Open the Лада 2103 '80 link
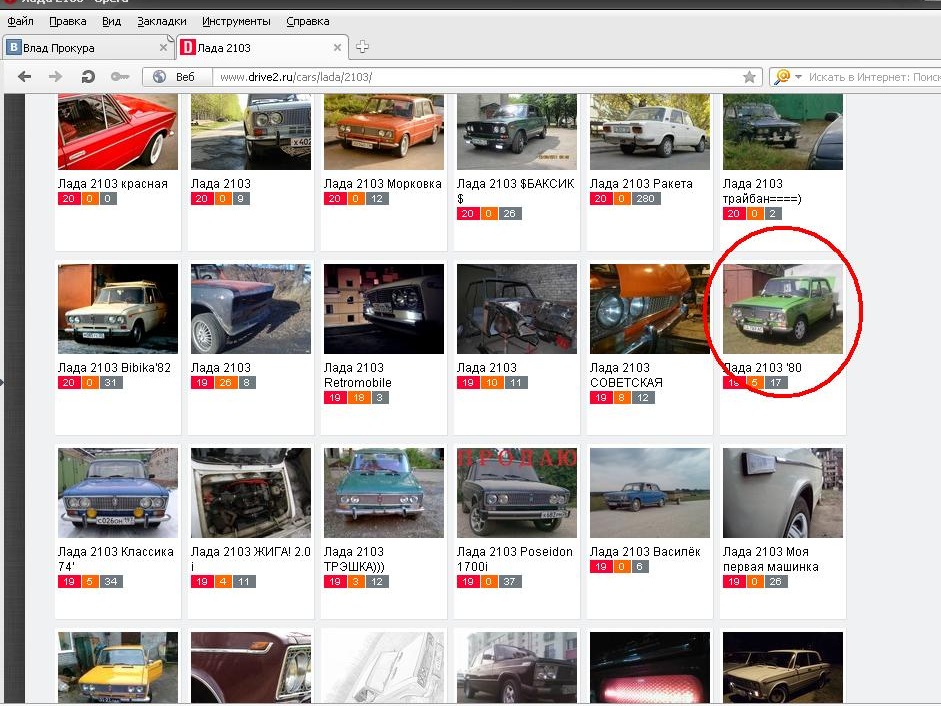The image size is (941, 706). pos(762,367)
